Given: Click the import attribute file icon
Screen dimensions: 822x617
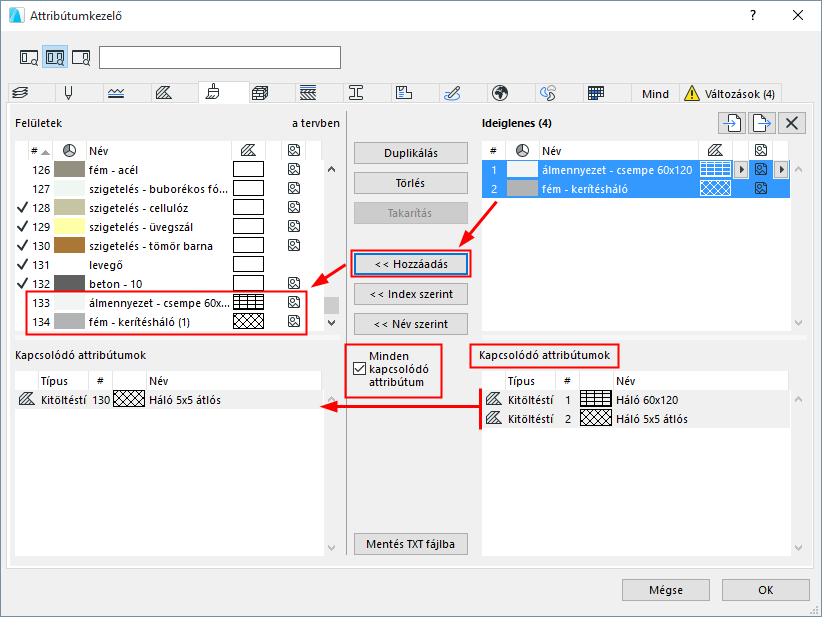Looking at the screenshot, I should coord(732,123).
